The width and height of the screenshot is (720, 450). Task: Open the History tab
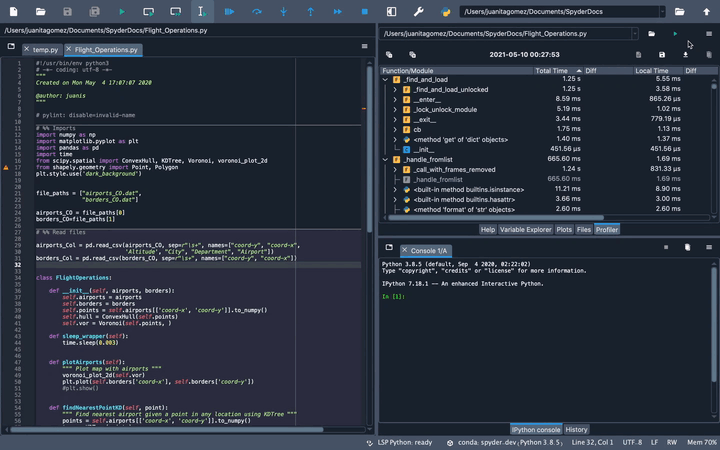click(576, 429)
